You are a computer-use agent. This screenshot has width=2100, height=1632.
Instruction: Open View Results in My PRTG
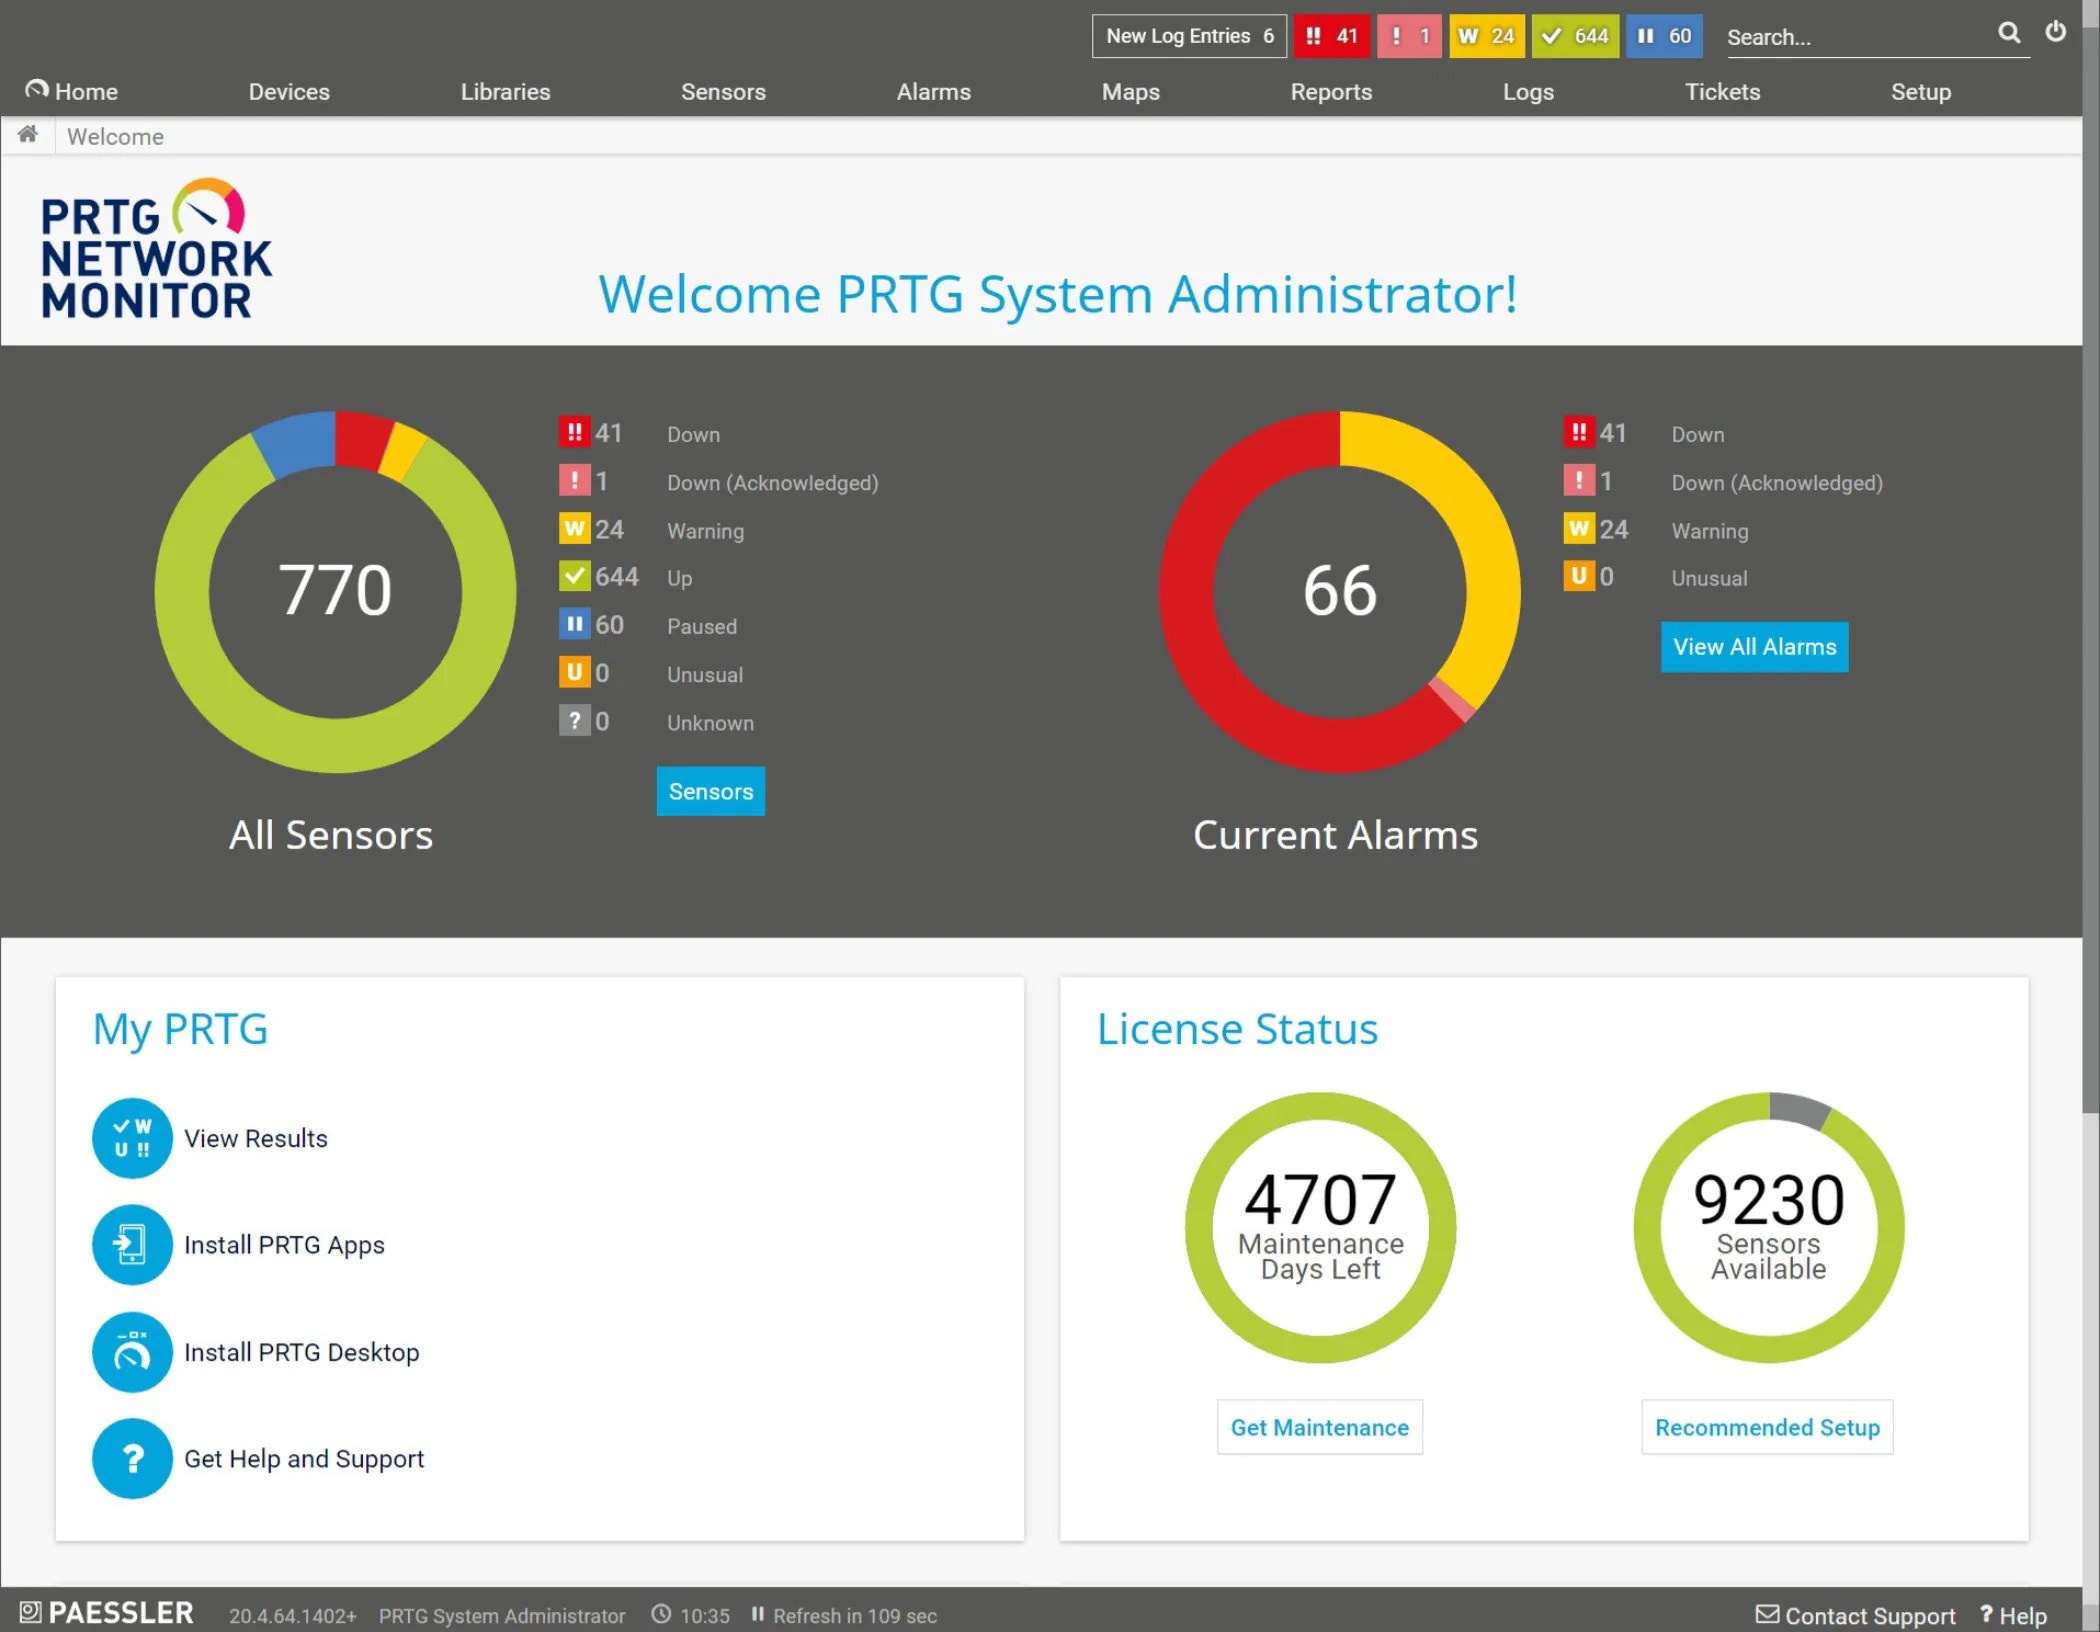(131, 1138)
